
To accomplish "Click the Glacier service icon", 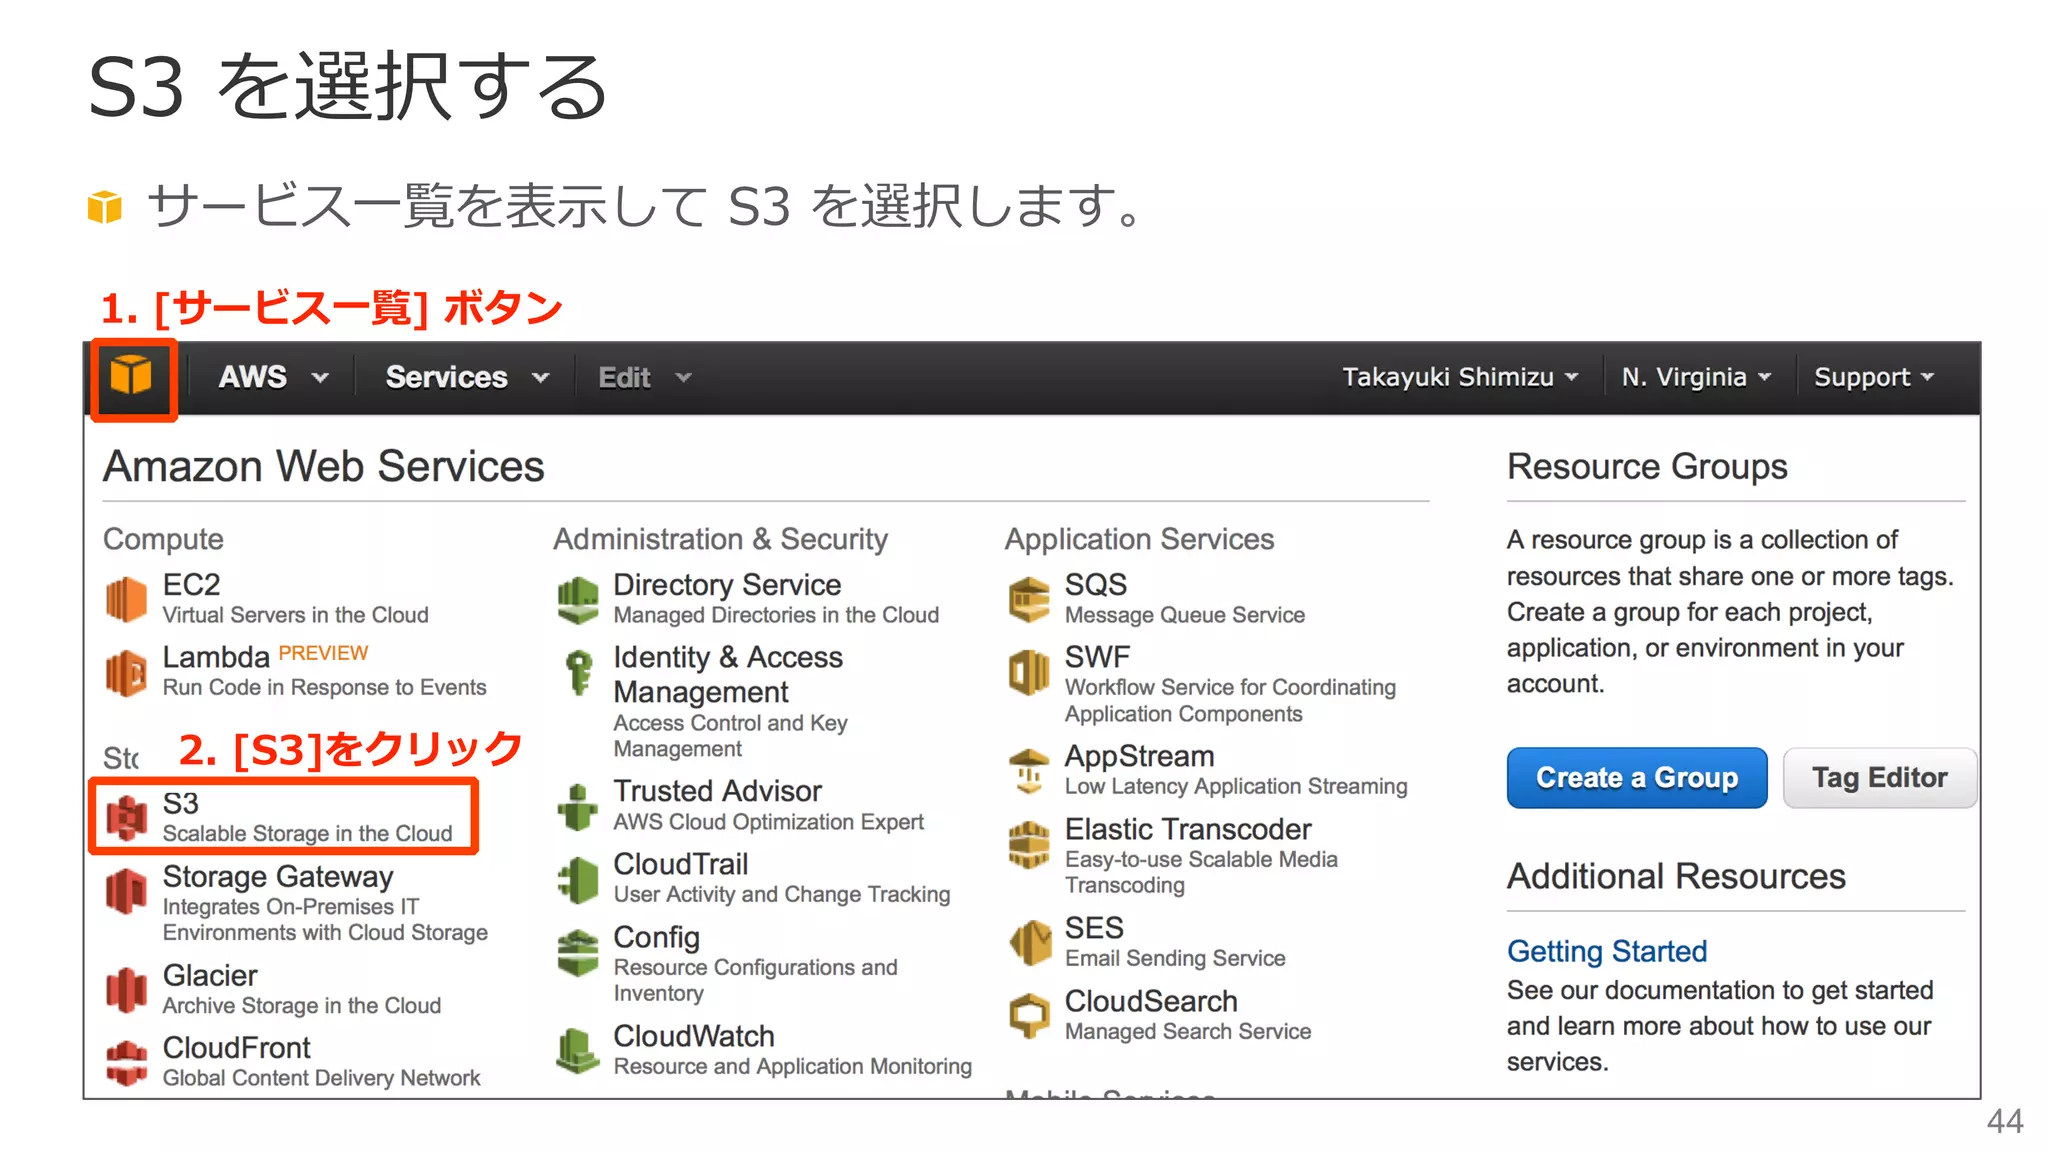I will tap(126, 990).
